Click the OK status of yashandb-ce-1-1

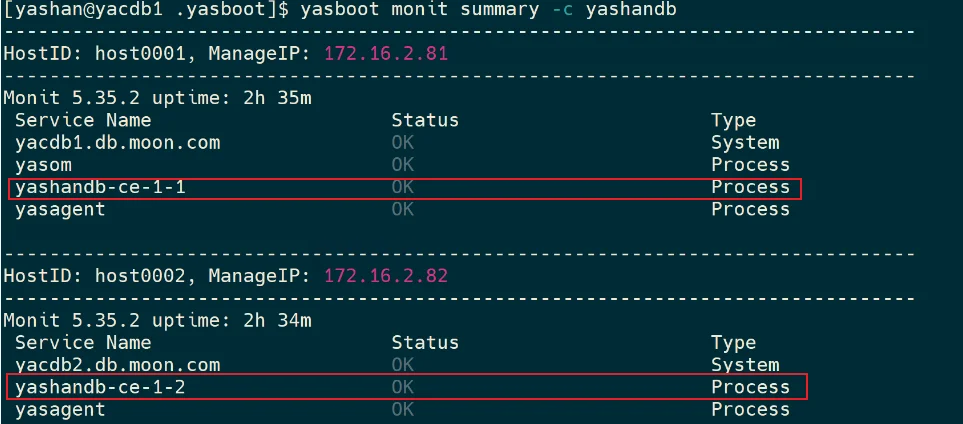(403, 187)
